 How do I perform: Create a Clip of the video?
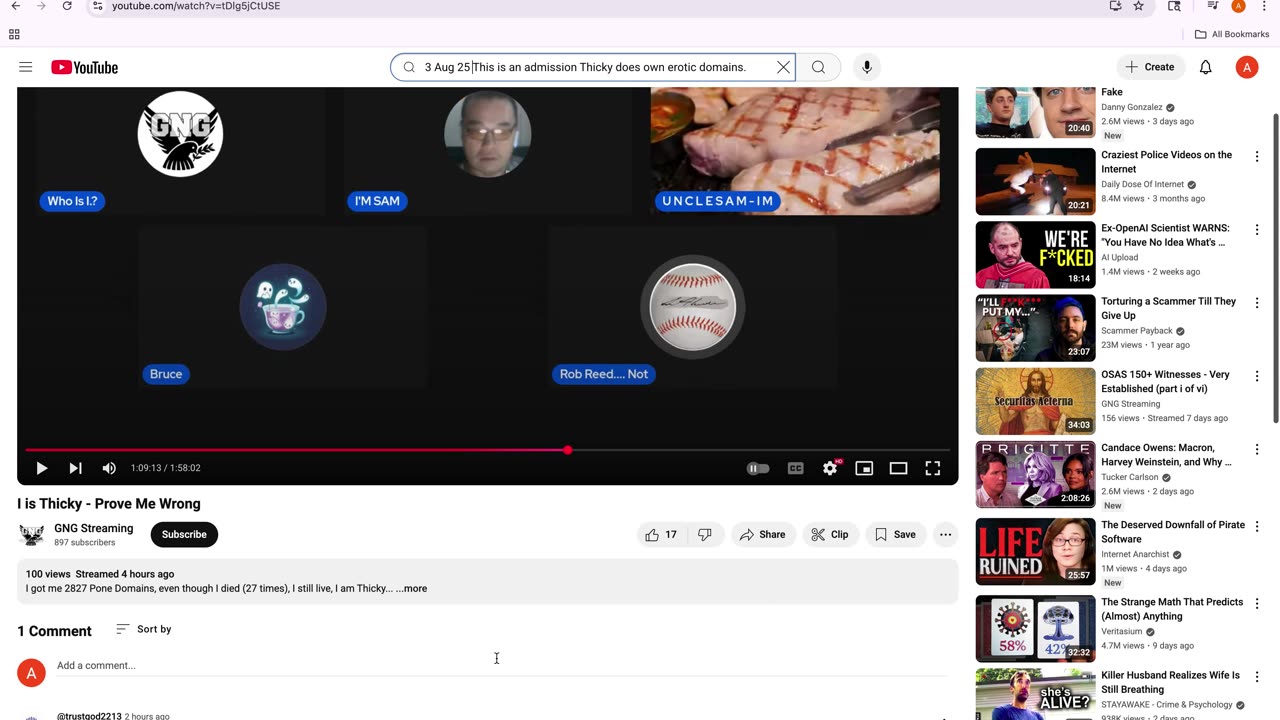tap(830, 535)
